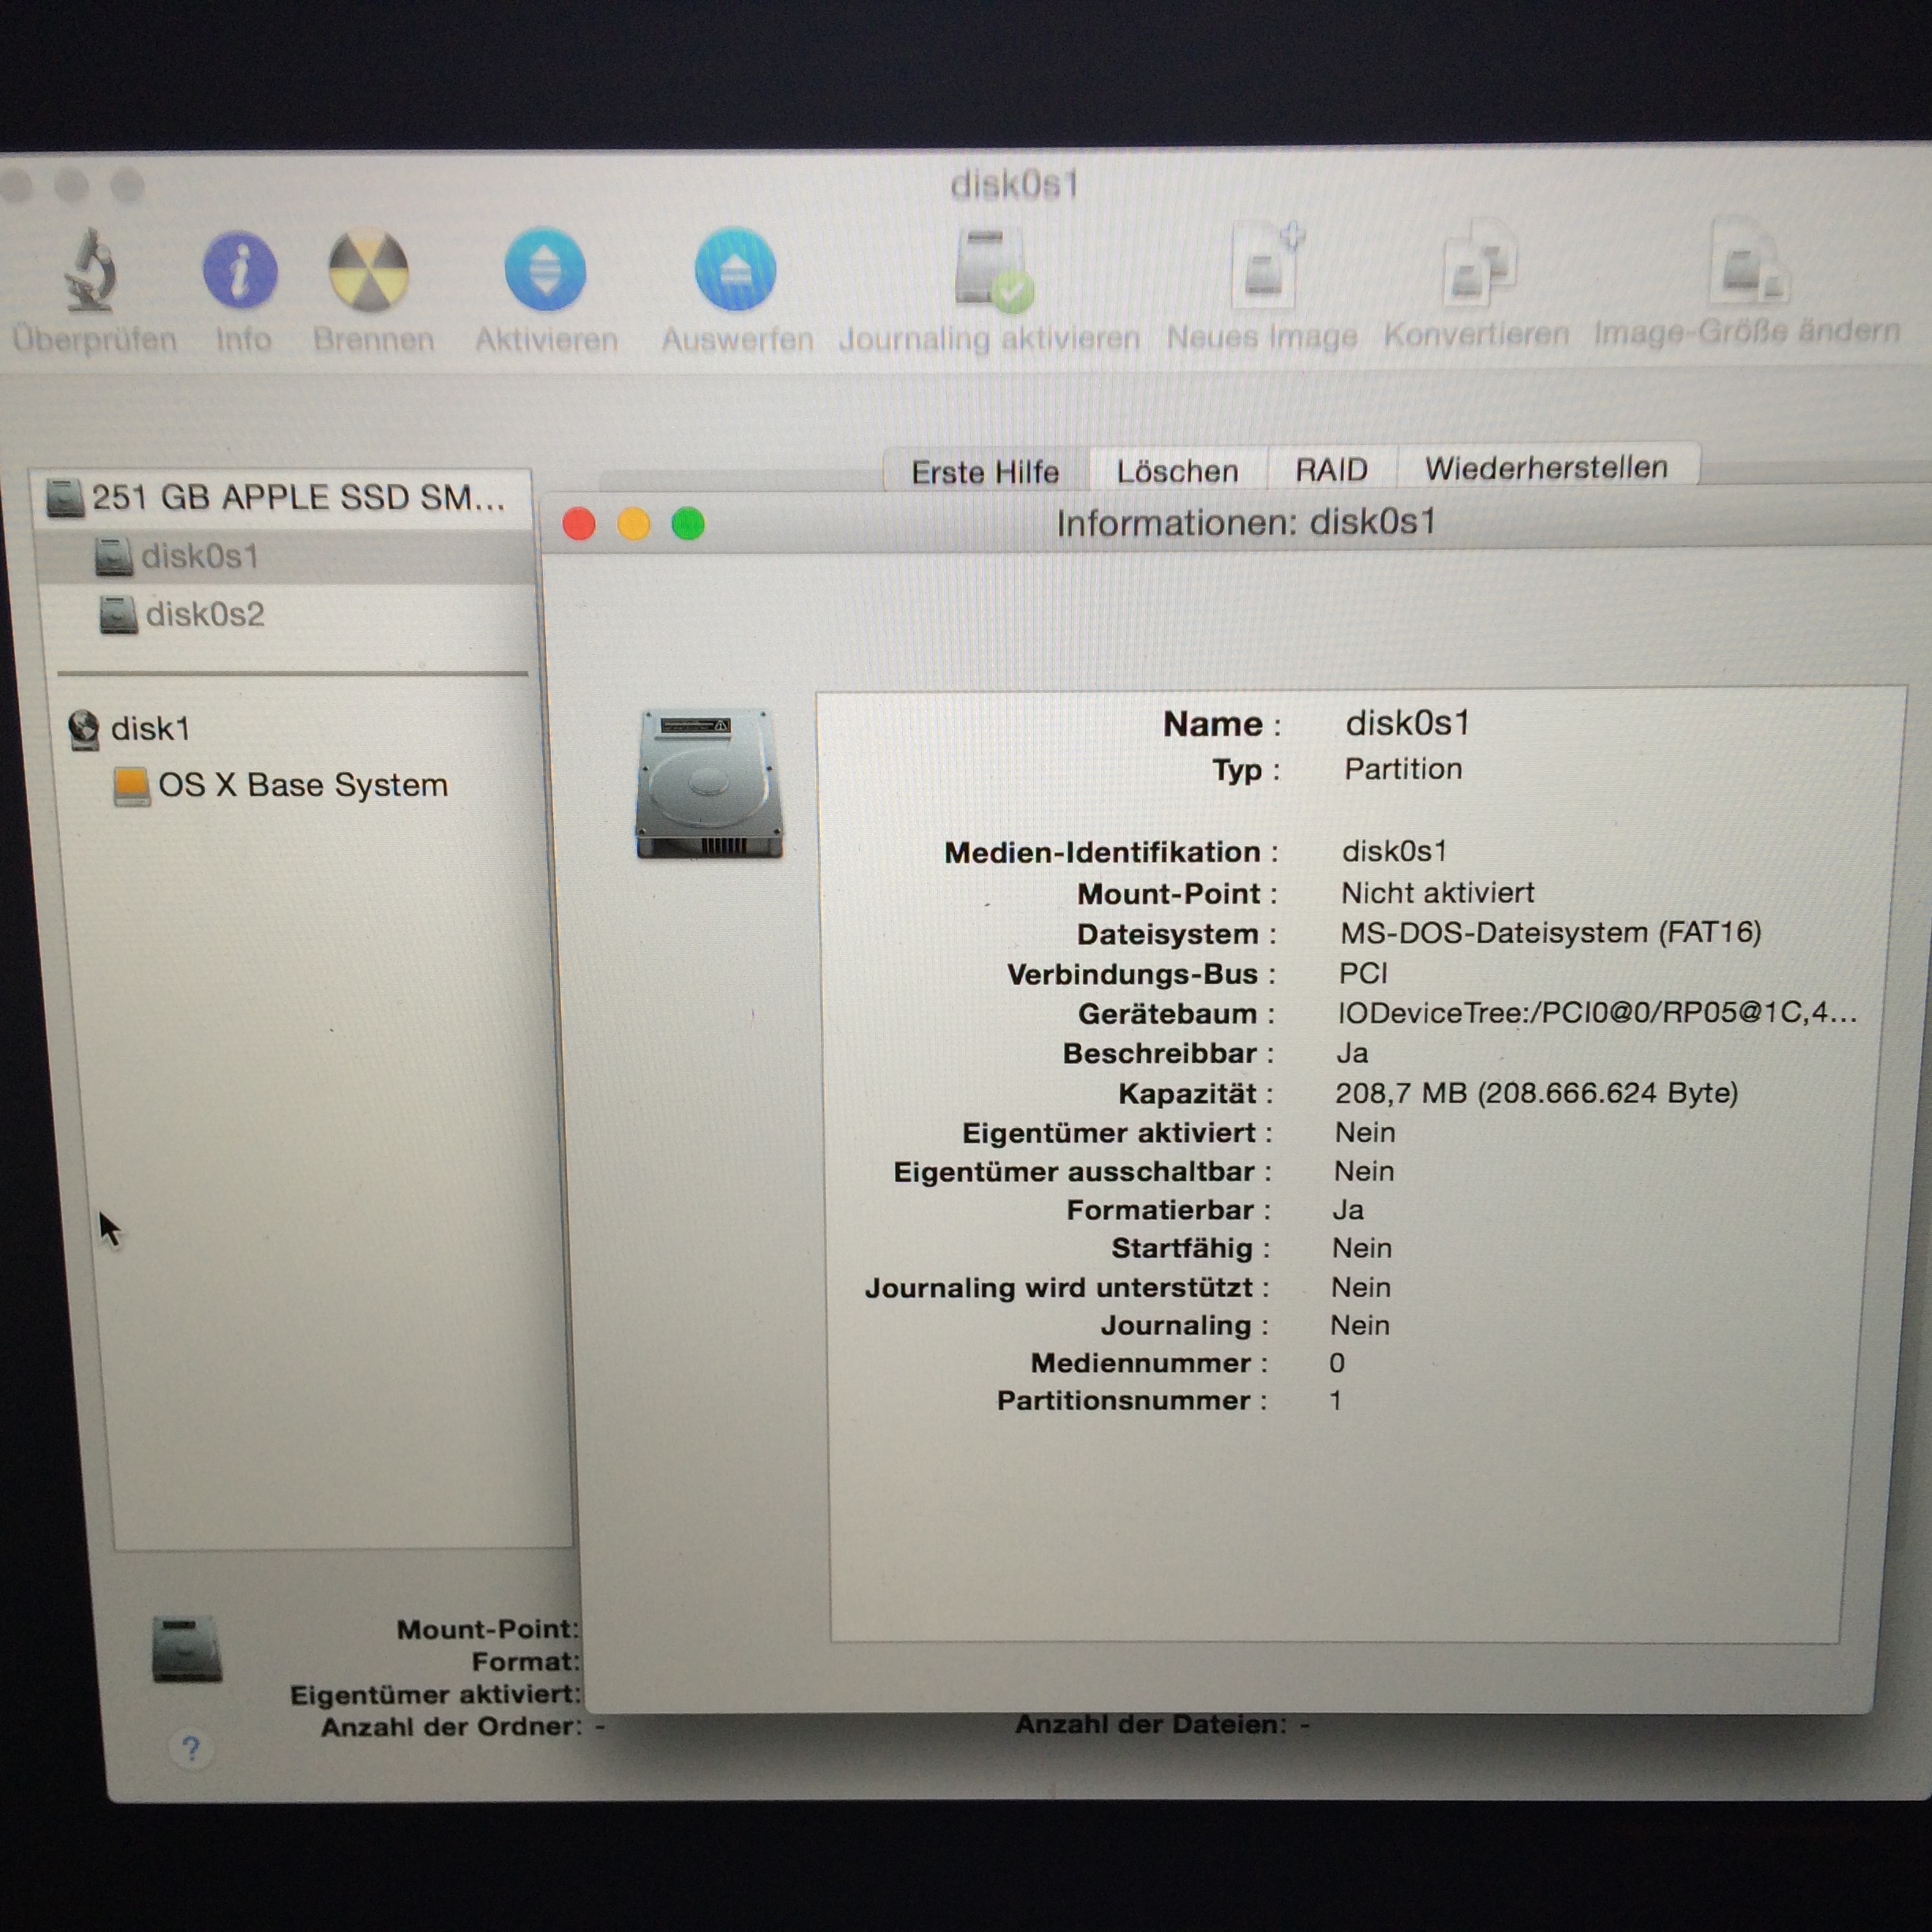Click the Aktivieren mount icon
Screen dimensions: 1932x1932
545,270
